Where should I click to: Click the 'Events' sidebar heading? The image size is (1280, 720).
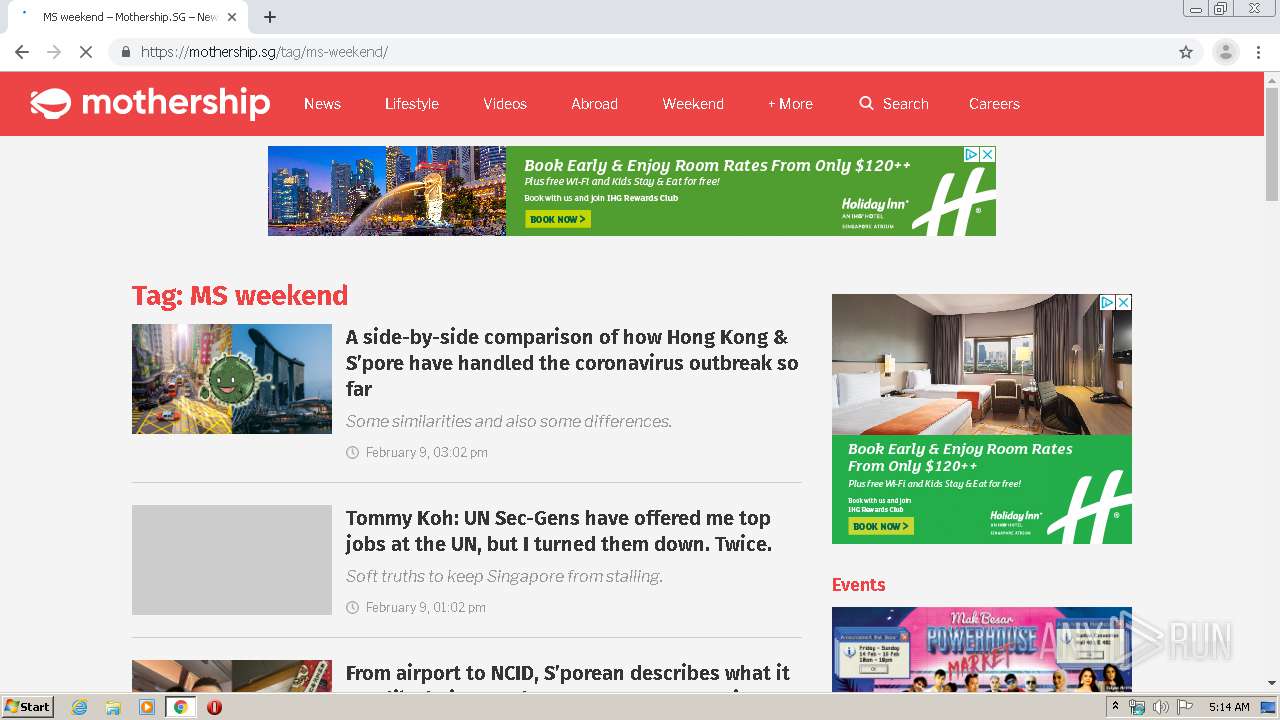click(x=859, y=585)
